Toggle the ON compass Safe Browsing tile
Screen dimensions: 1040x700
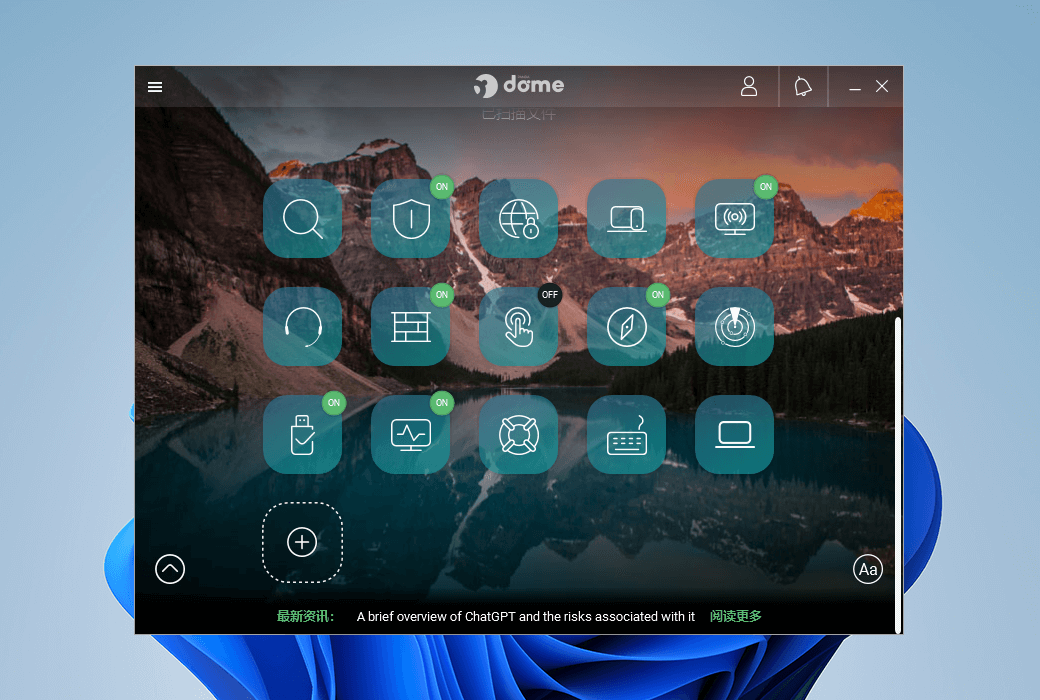click(626, 327)
